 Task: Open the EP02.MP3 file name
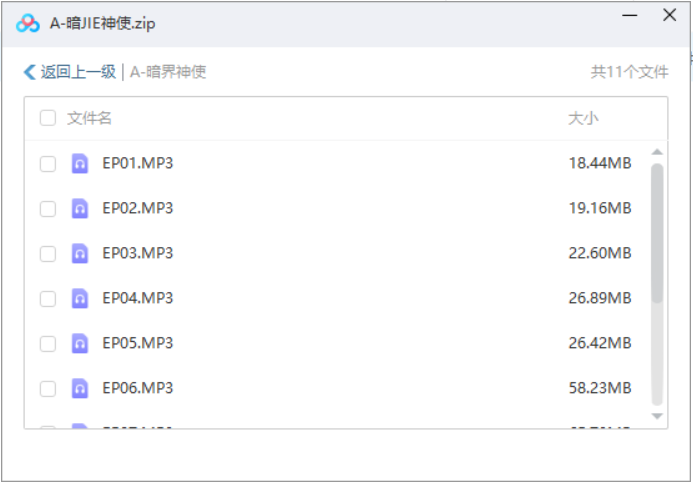pos(138,208)
